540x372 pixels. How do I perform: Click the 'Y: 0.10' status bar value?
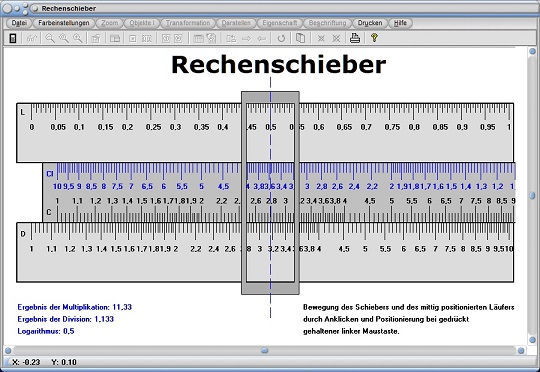tap(64, 362)
